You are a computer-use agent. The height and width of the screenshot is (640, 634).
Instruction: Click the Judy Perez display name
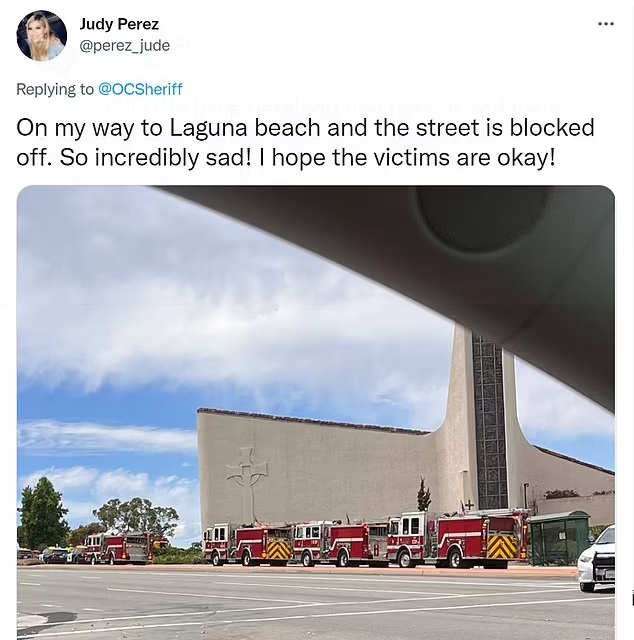pos(119,24)
